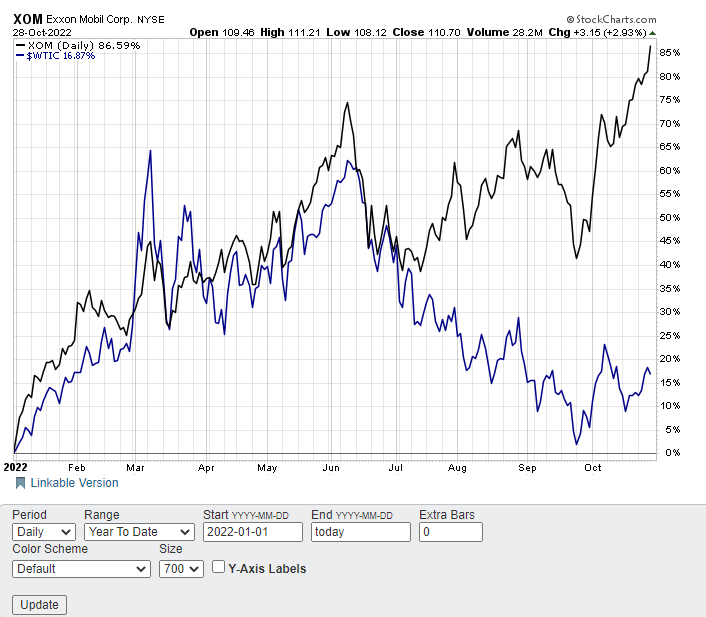Click the 0% y-axis label

point(672,453)
